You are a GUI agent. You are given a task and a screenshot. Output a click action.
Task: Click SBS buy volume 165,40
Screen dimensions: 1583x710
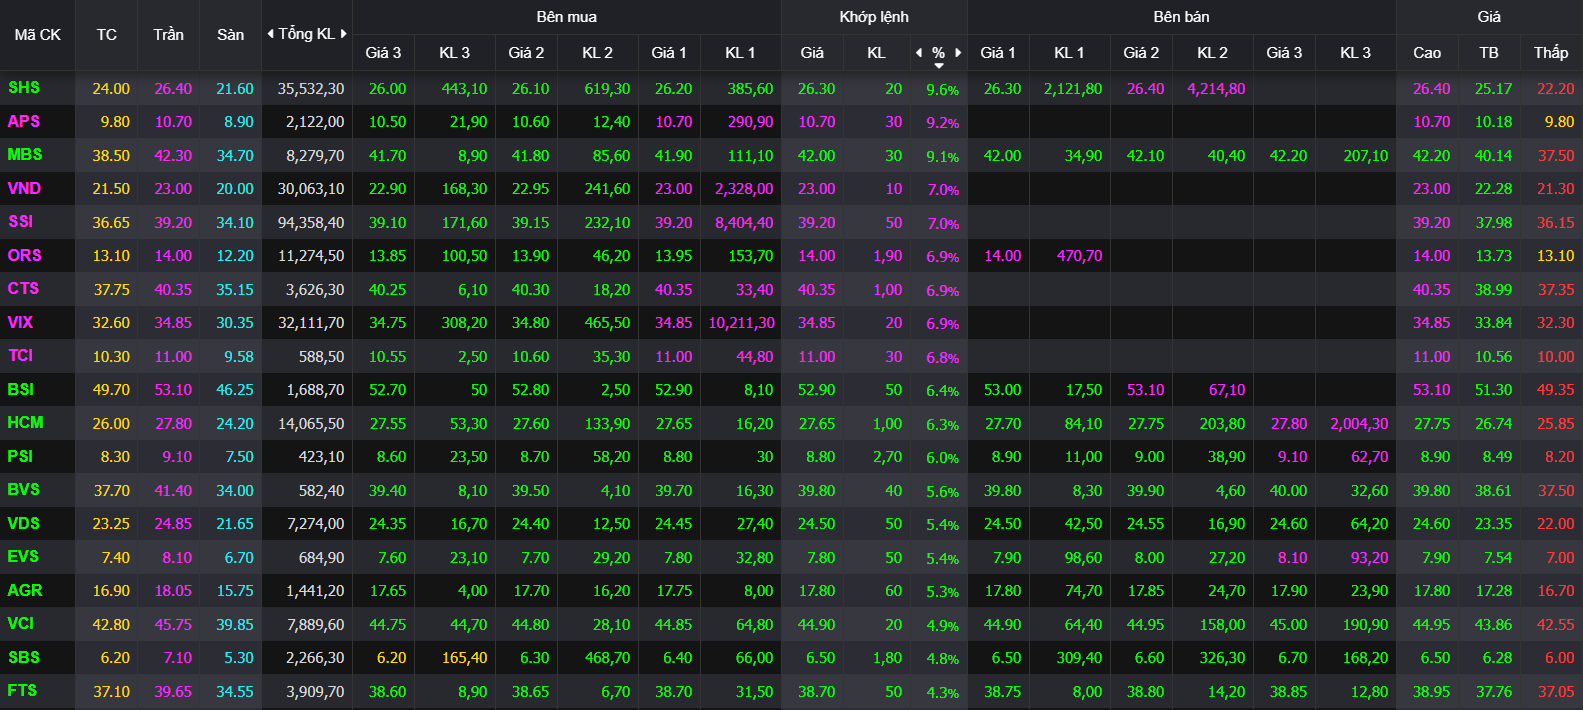465,658
